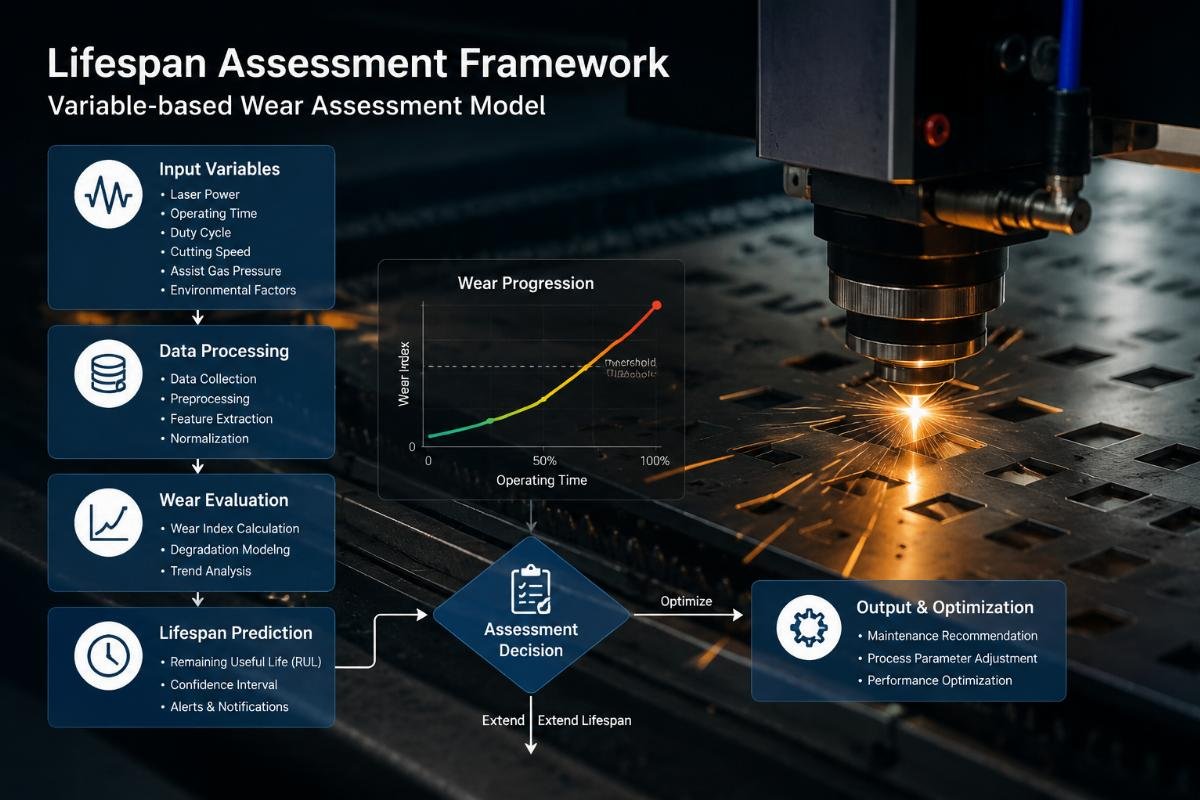Click the Variable-based Wear Assessment Model subtitle
Image resolution: width=1200 pixels, height=800 pixels.
tap(297, 105)
